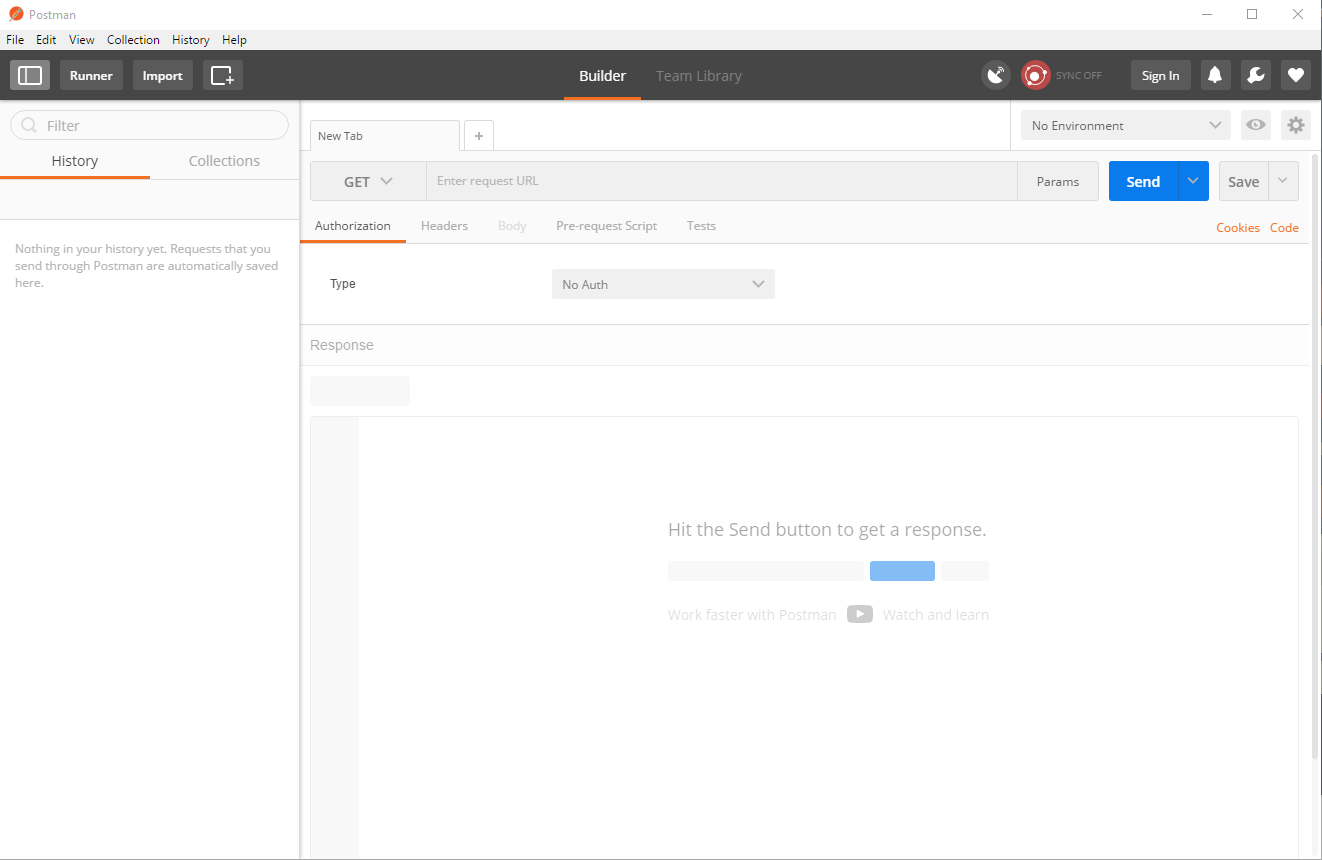
Task: Open the View menu
Action: click(x=82, y=40)
